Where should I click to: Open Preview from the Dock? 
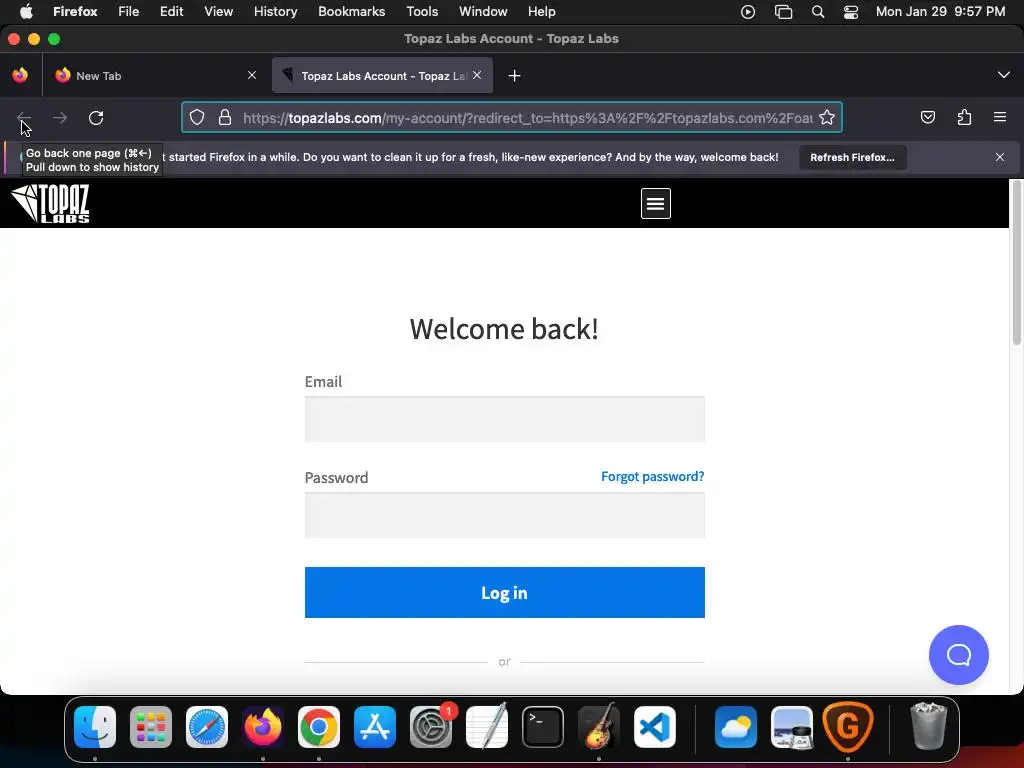point(792,727)
